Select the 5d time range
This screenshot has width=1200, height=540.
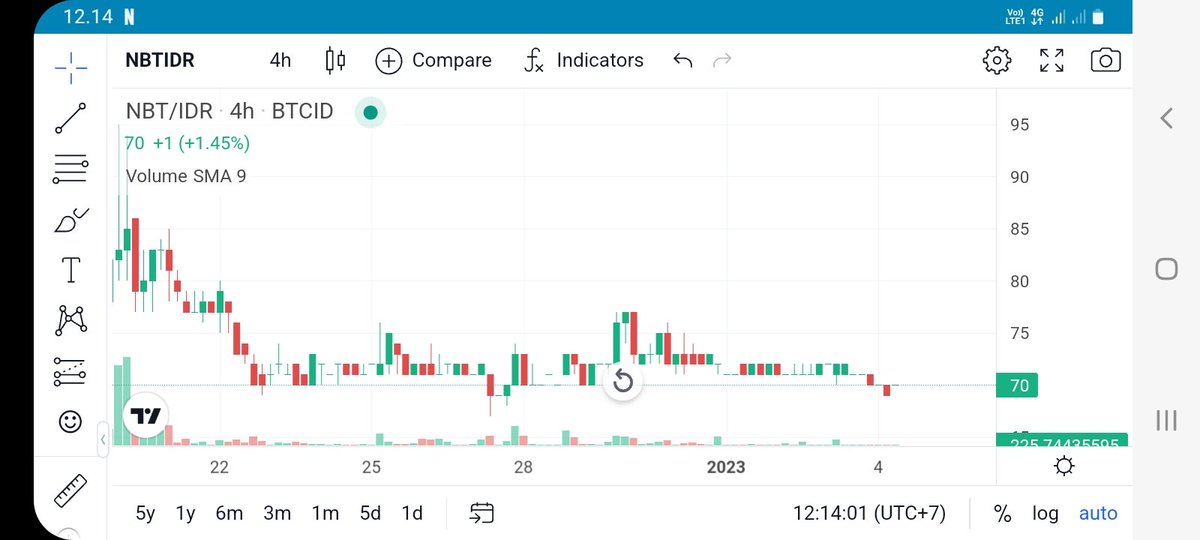370,513
